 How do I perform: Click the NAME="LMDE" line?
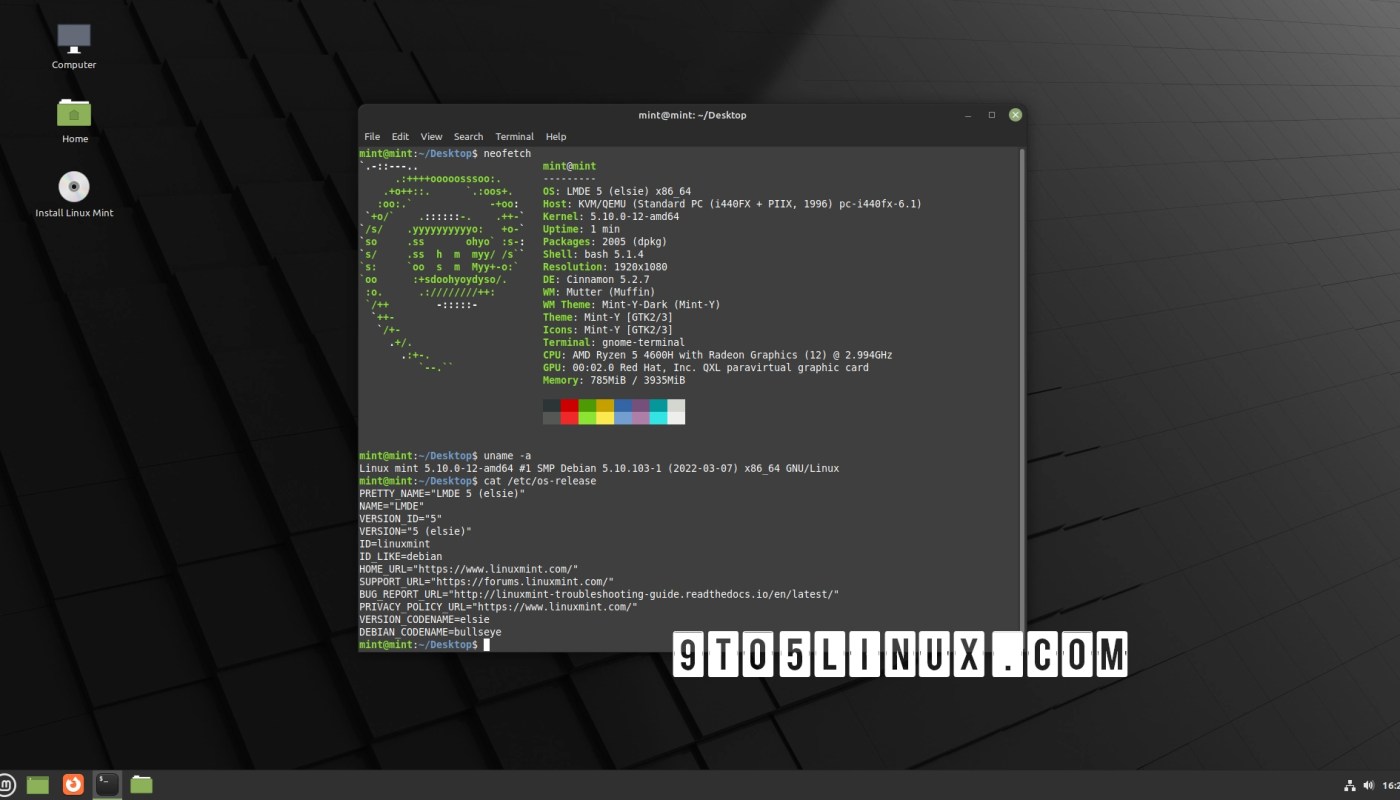pos(391,506)
